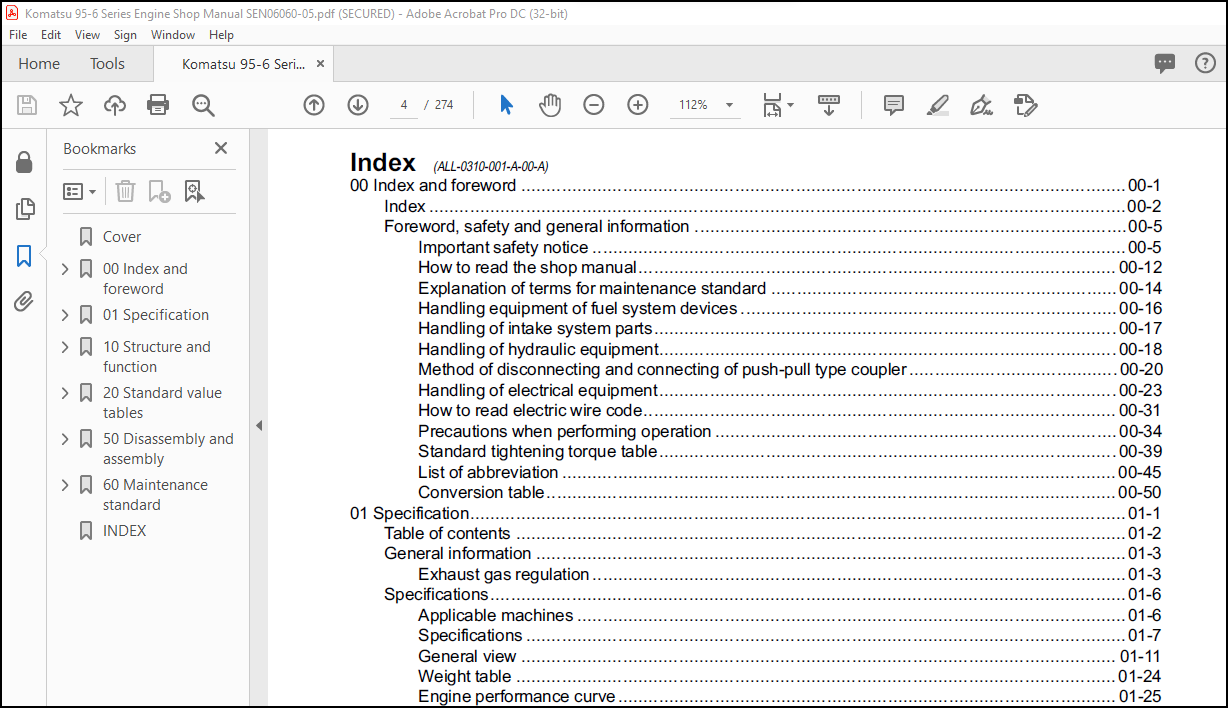Viewport: 1228px width, 708px height.
Task: Add a sticky note comment
Action: [x=894, y=105]
